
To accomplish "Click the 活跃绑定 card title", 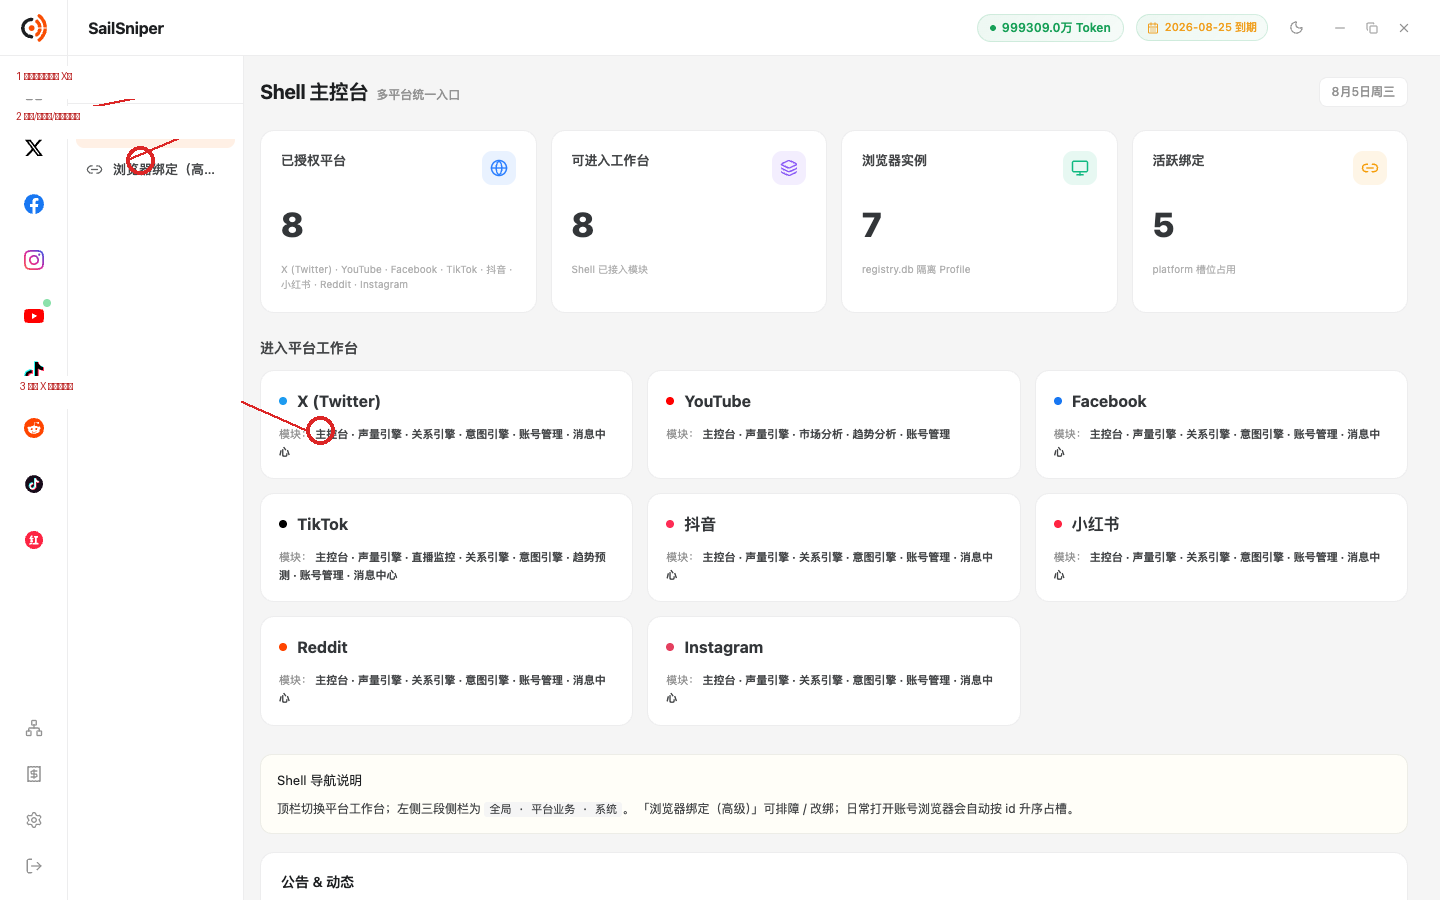I will [1178, 160].
